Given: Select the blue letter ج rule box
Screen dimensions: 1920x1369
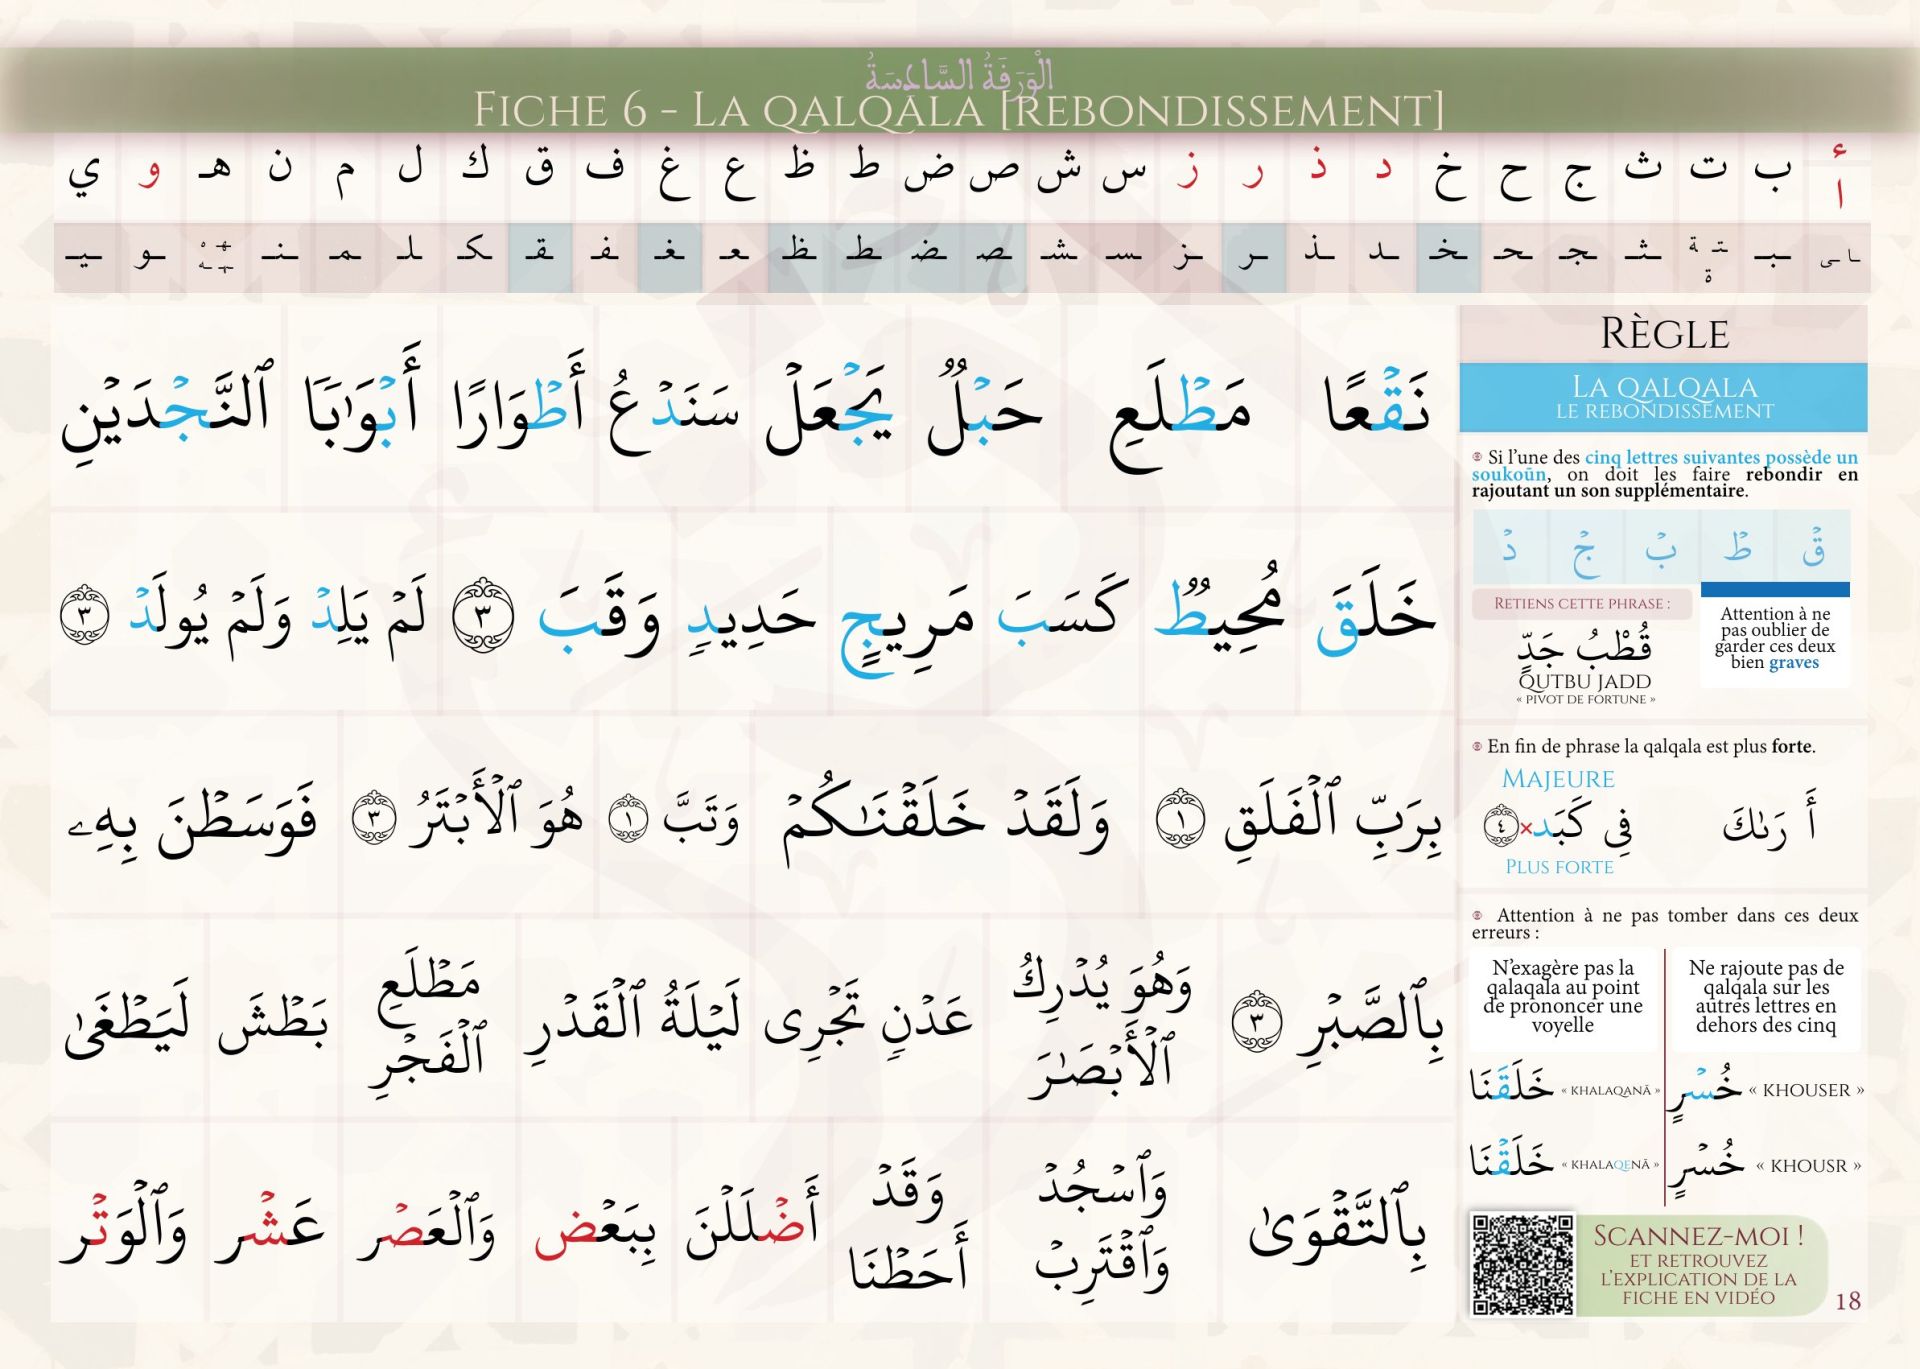Looking at the screenshot, I should [1586, 547].
